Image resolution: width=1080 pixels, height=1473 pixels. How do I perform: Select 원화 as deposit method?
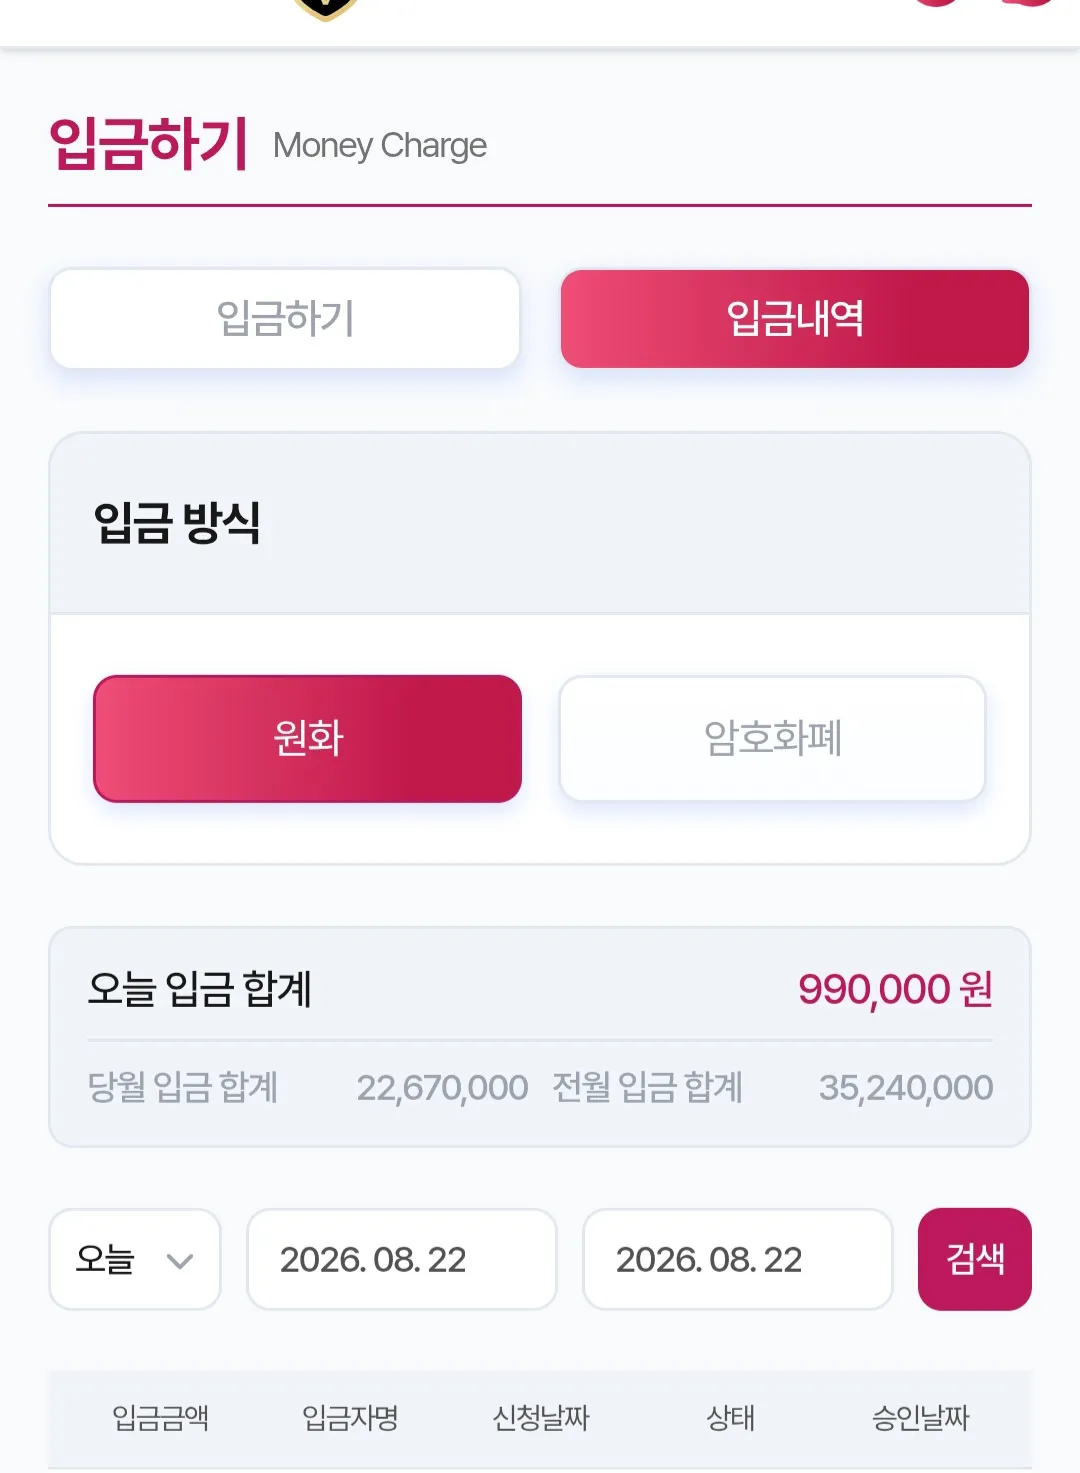[x=308, y=738]
